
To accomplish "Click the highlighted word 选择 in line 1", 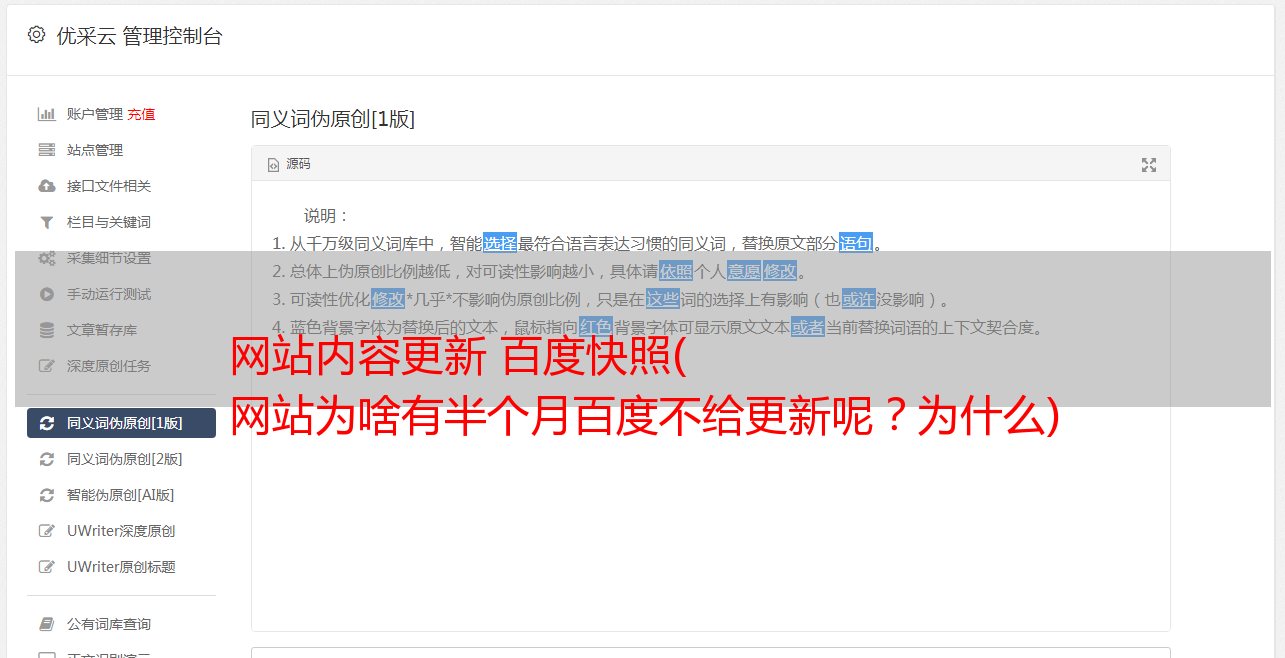I will tap(500, 243).
